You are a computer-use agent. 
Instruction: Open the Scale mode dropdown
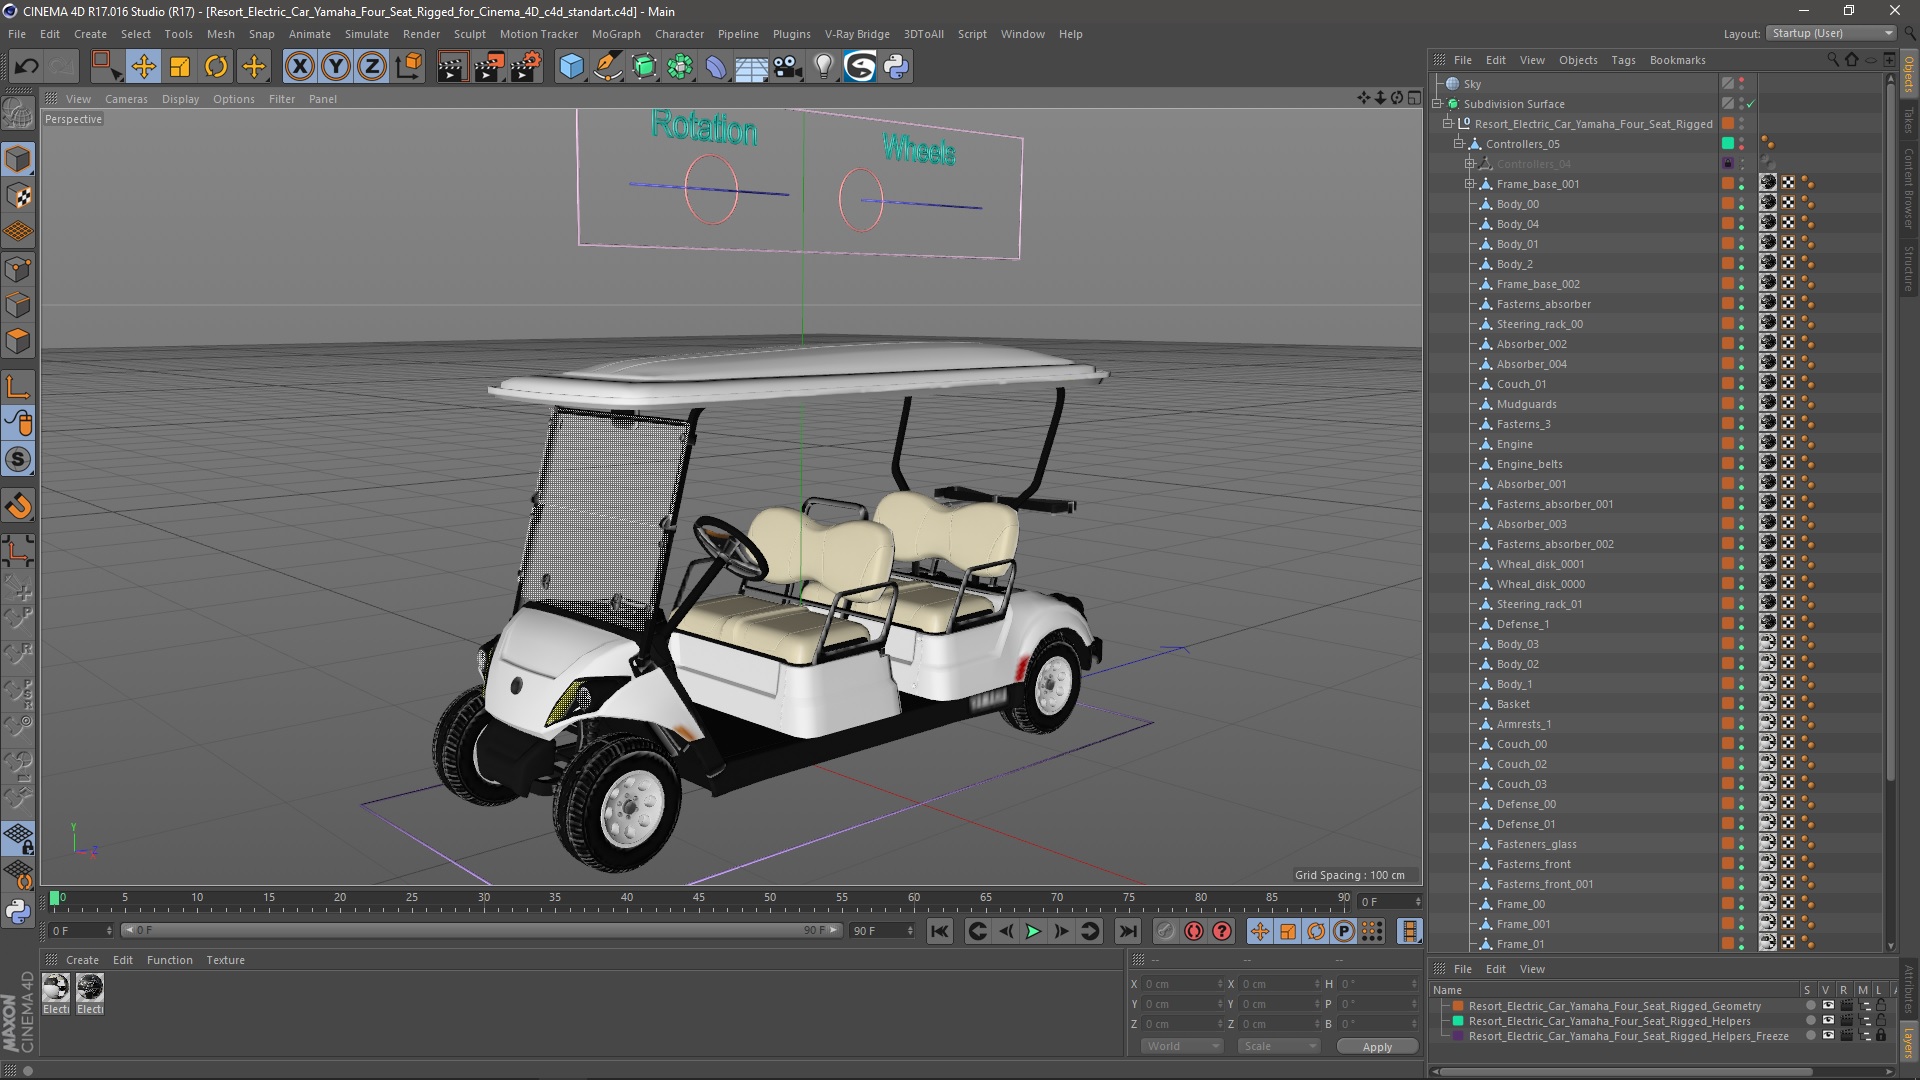(1279, 1046)
